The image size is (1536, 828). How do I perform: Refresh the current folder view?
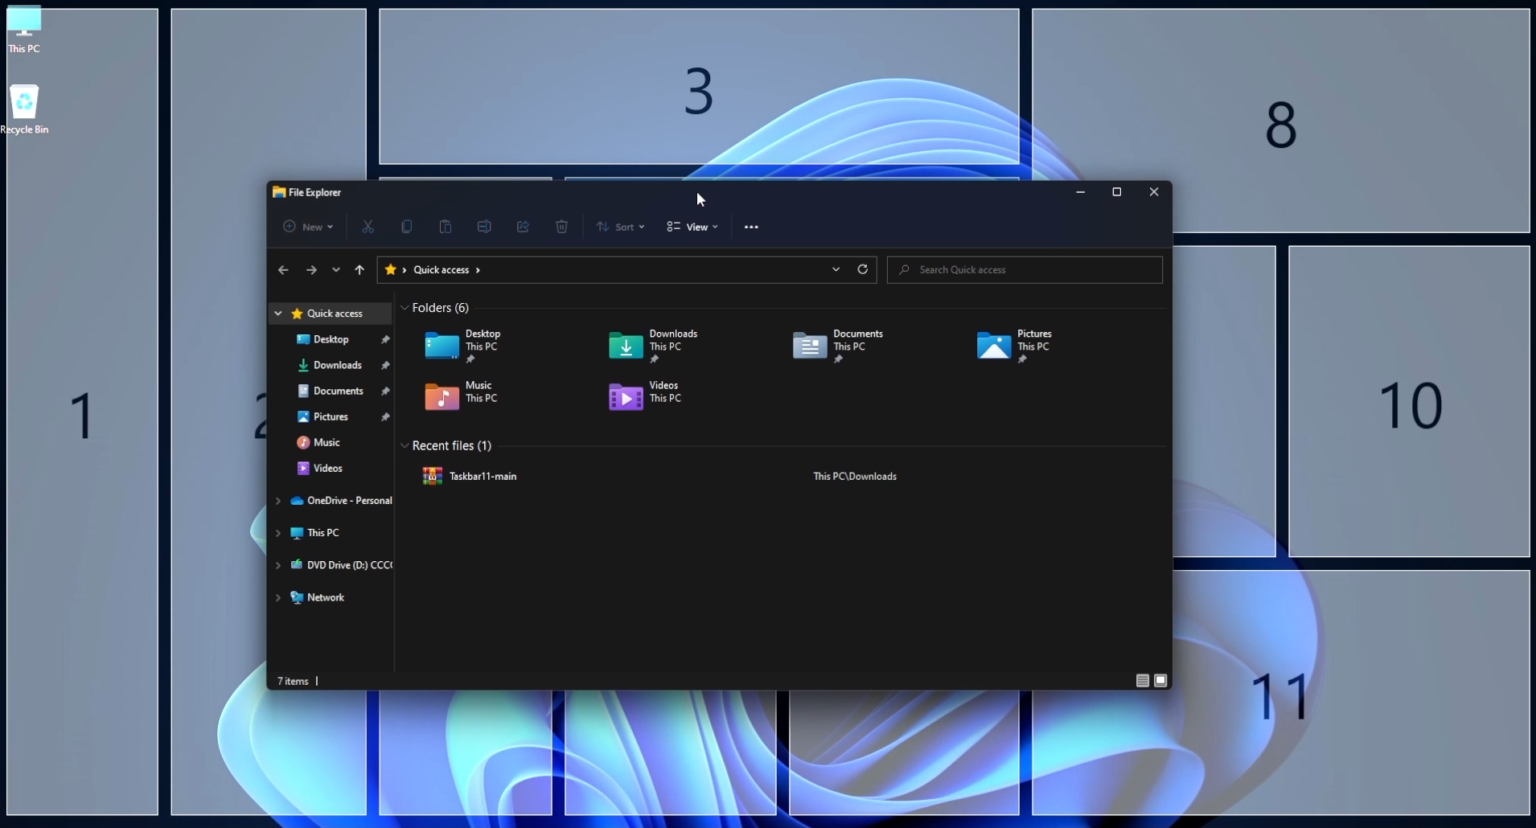862,269
